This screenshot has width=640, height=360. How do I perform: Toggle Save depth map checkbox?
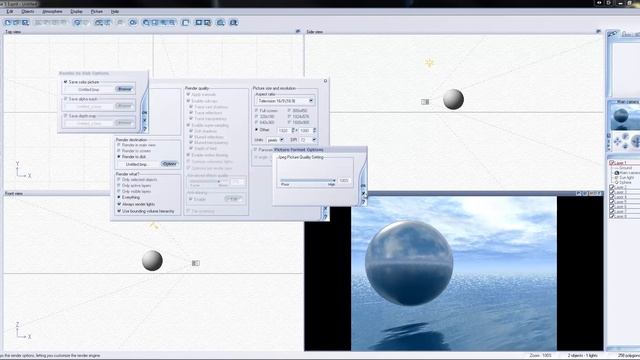click(66, 116)
